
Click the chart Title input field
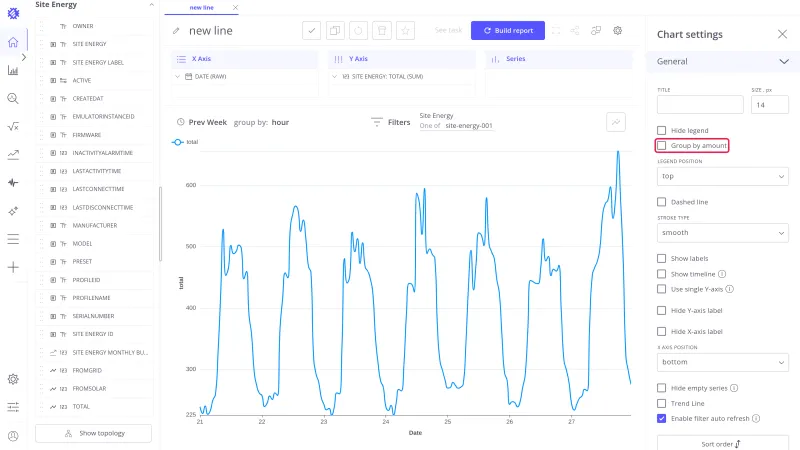coord(700,105)
